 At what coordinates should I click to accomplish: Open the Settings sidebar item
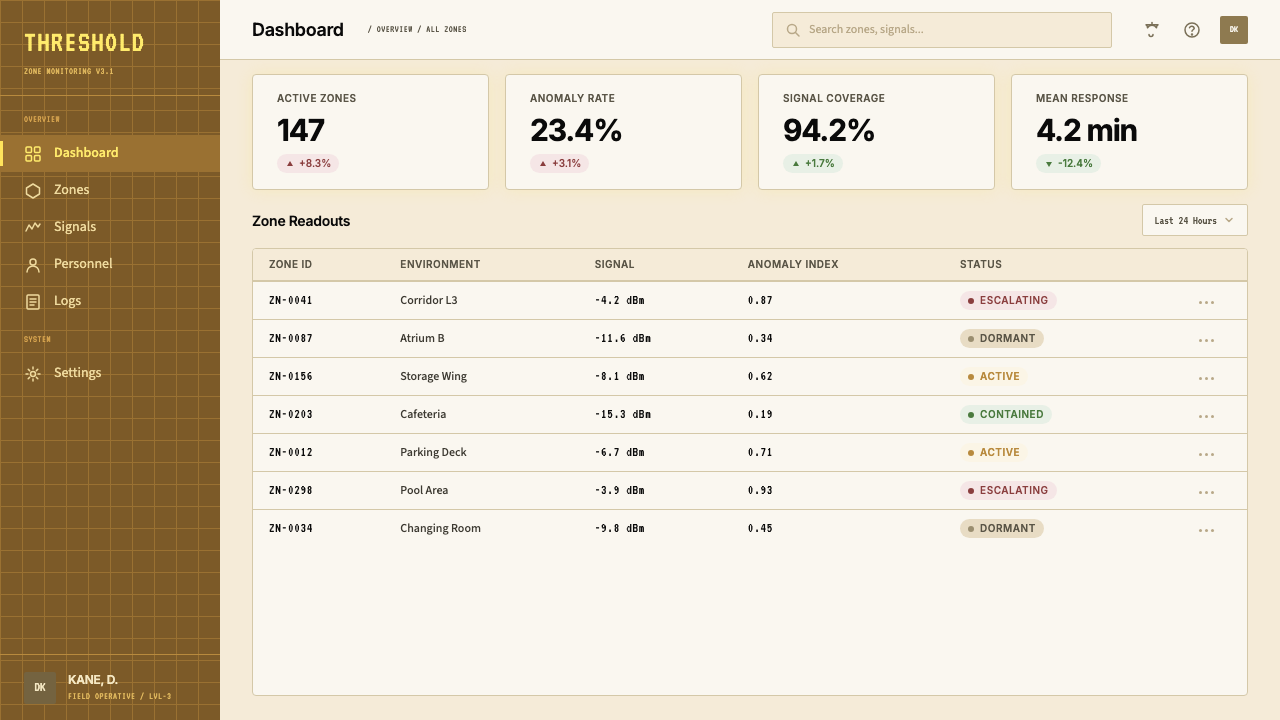click(x=110, y=373)
